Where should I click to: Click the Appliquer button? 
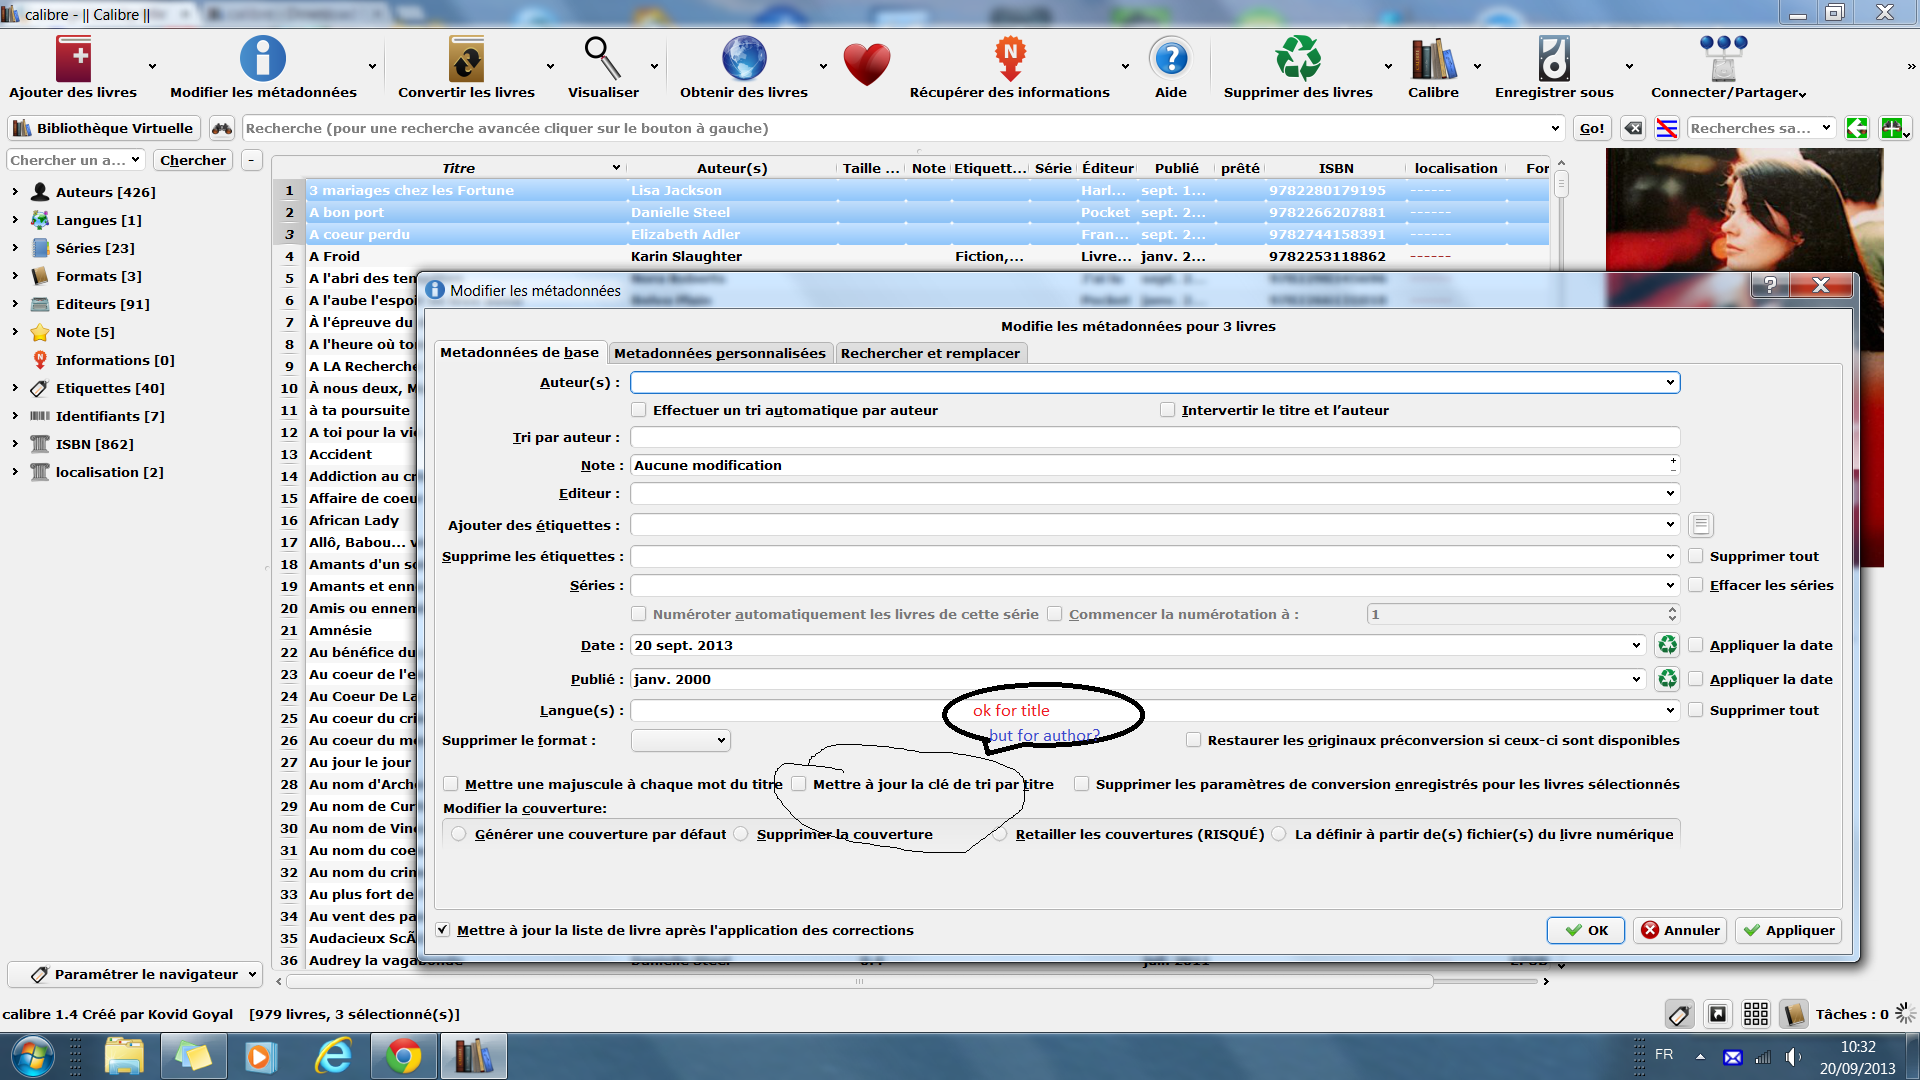point(1788,930)
